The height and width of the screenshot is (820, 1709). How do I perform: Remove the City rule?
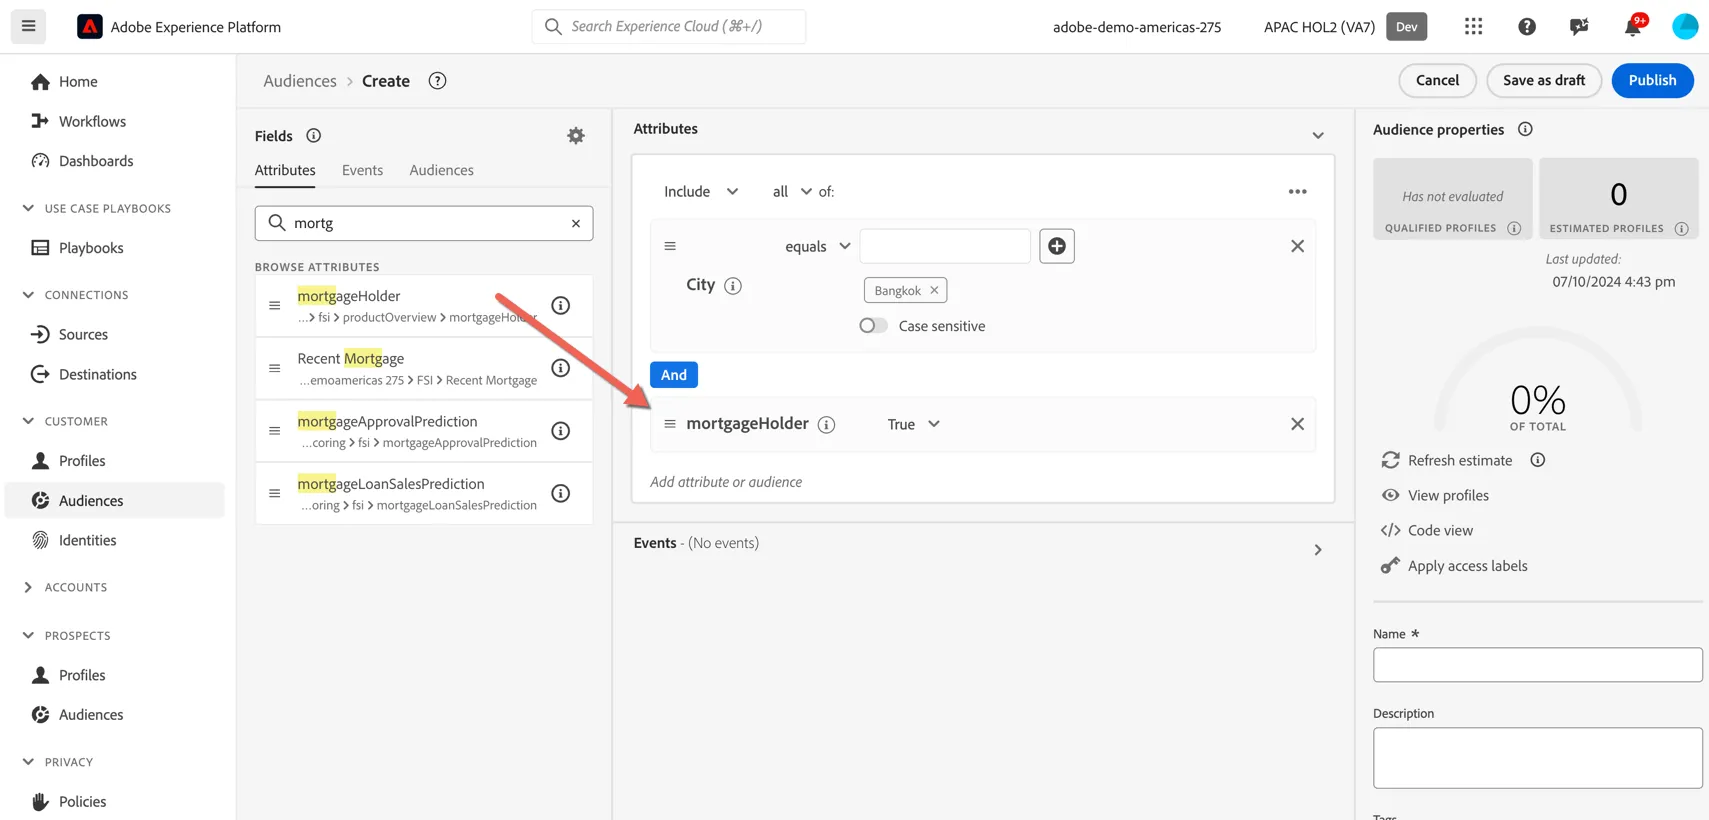click(x=1297, y=246)
